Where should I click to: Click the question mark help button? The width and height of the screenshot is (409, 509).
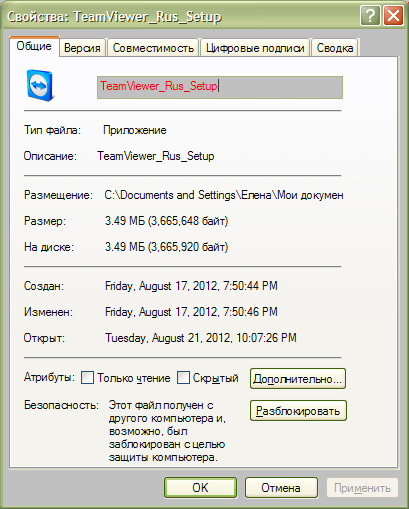pos(370,16)
